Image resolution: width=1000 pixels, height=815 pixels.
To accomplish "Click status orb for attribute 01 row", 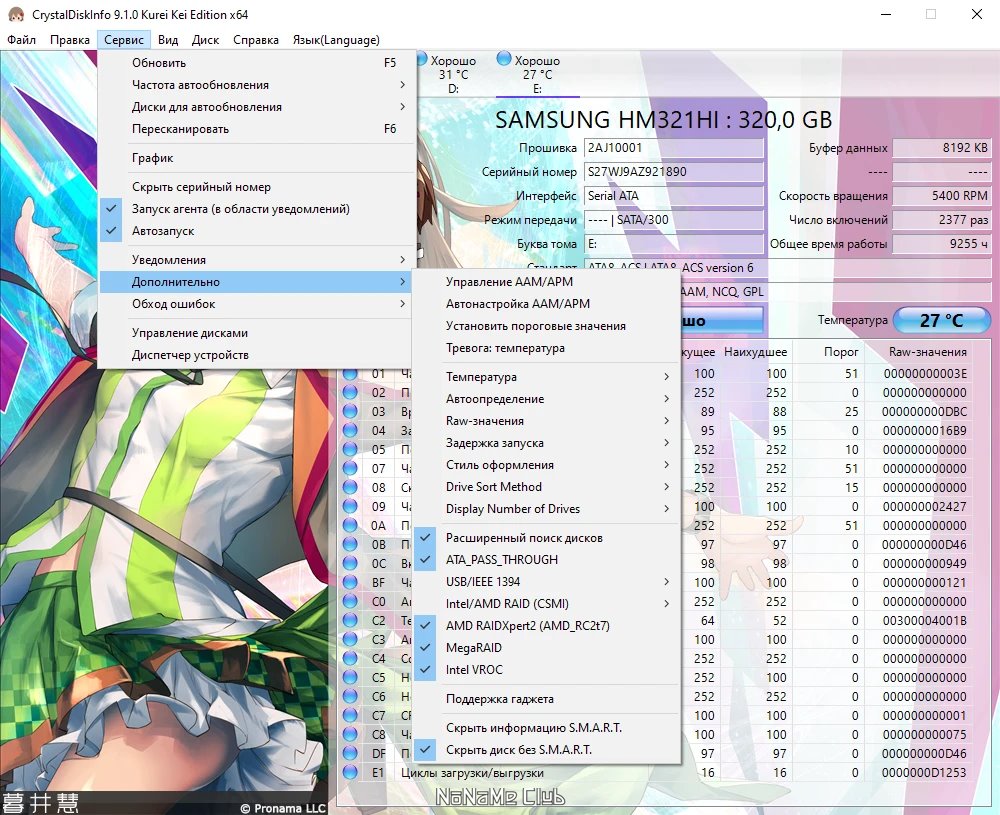I will click(x=350, y=373).
